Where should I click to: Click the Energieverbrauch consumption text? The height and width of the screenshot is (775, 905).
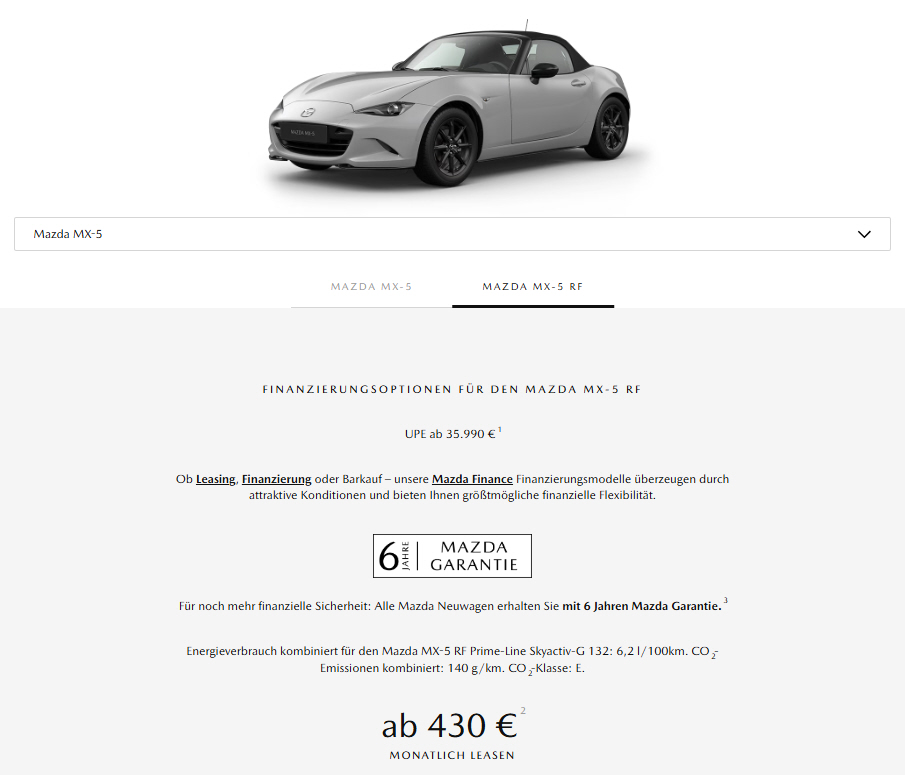pos(452,660)
